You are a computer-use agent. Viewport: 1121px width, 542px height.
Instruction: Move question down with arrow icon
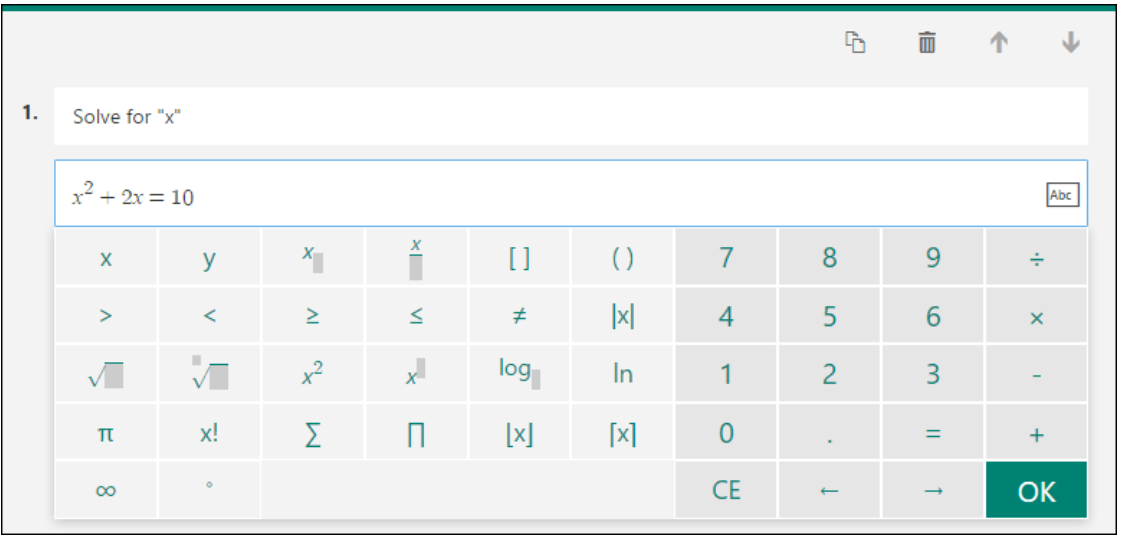(1070, 43)
